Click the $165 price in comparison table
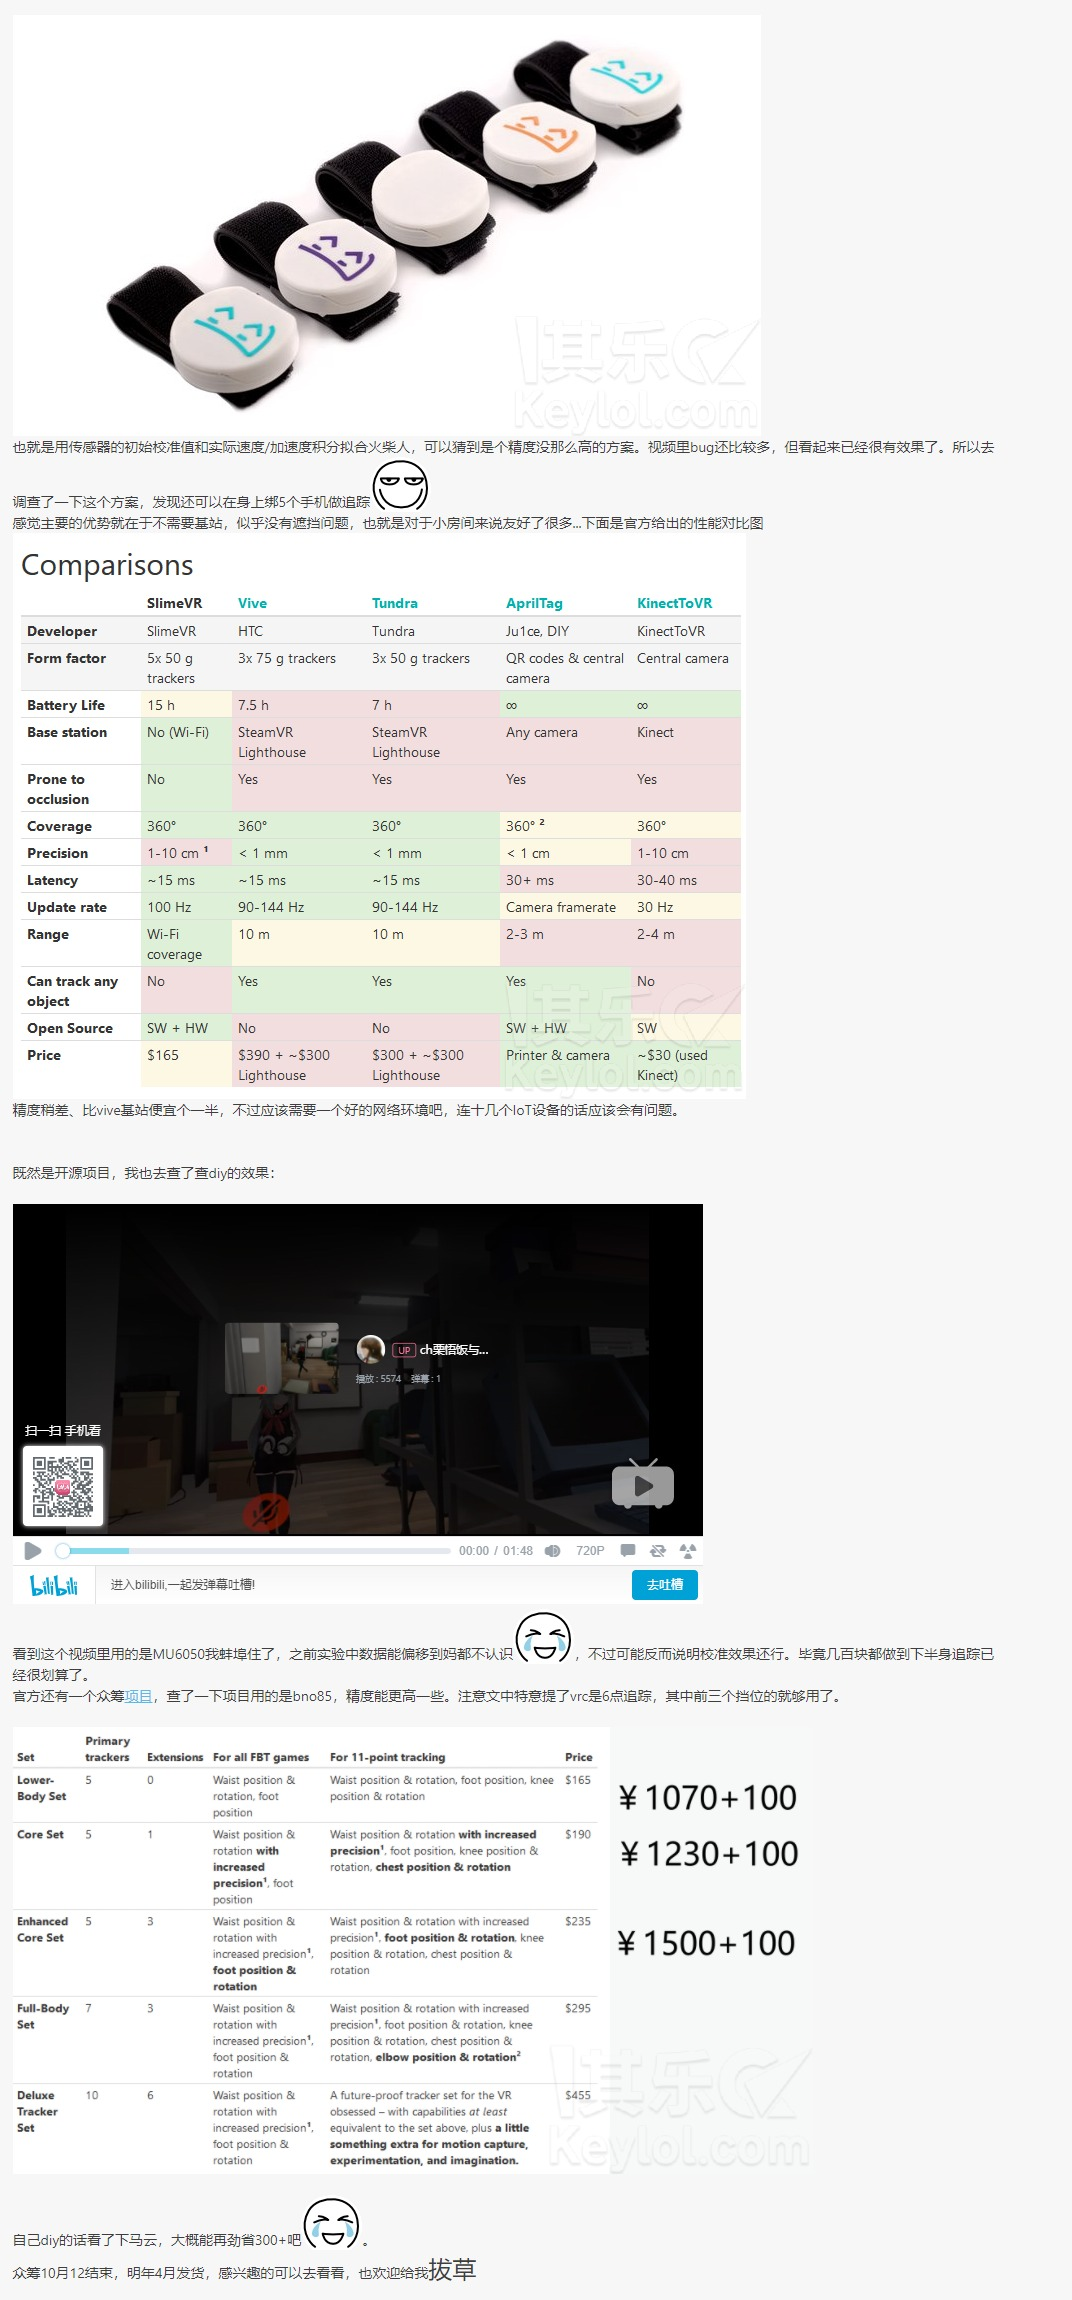Image resolution: width=1072 pixels, height=2300 pixels. 163,1055
